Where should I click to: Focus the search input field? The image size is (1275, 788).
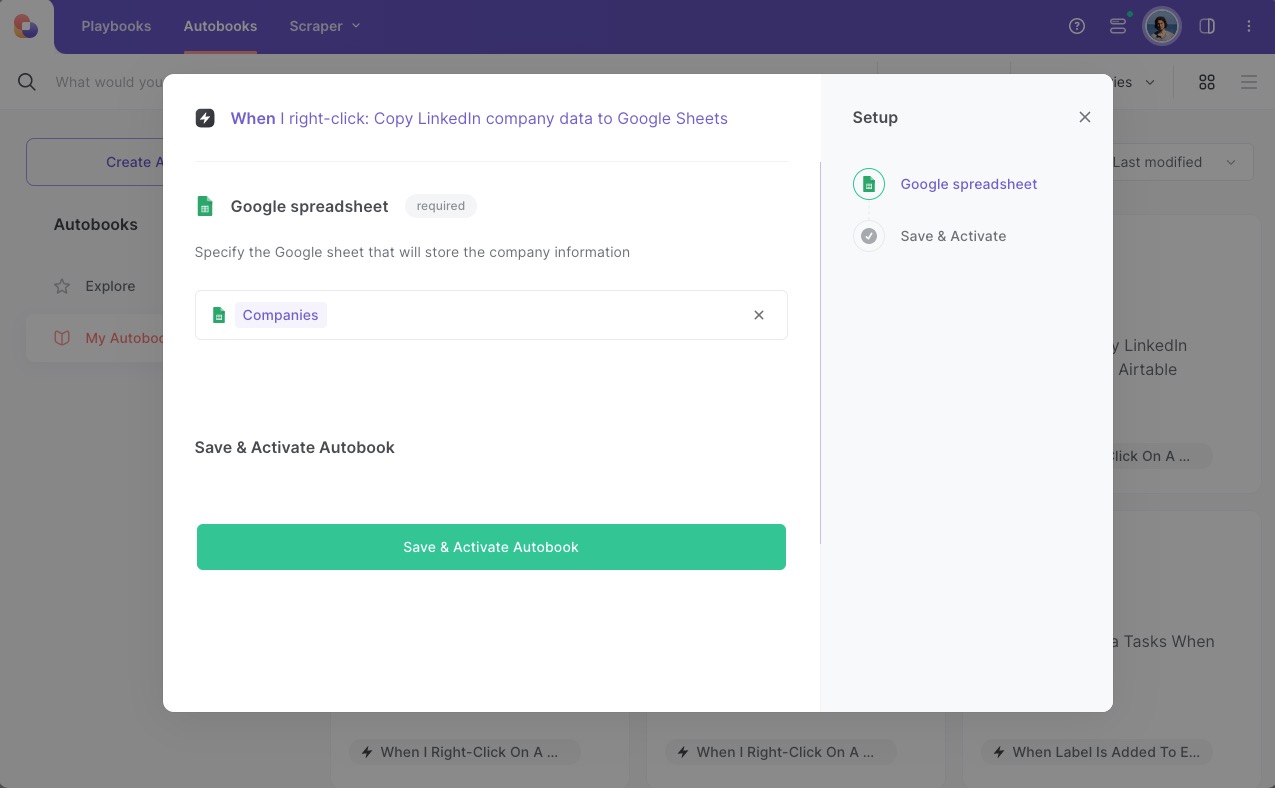108,82
